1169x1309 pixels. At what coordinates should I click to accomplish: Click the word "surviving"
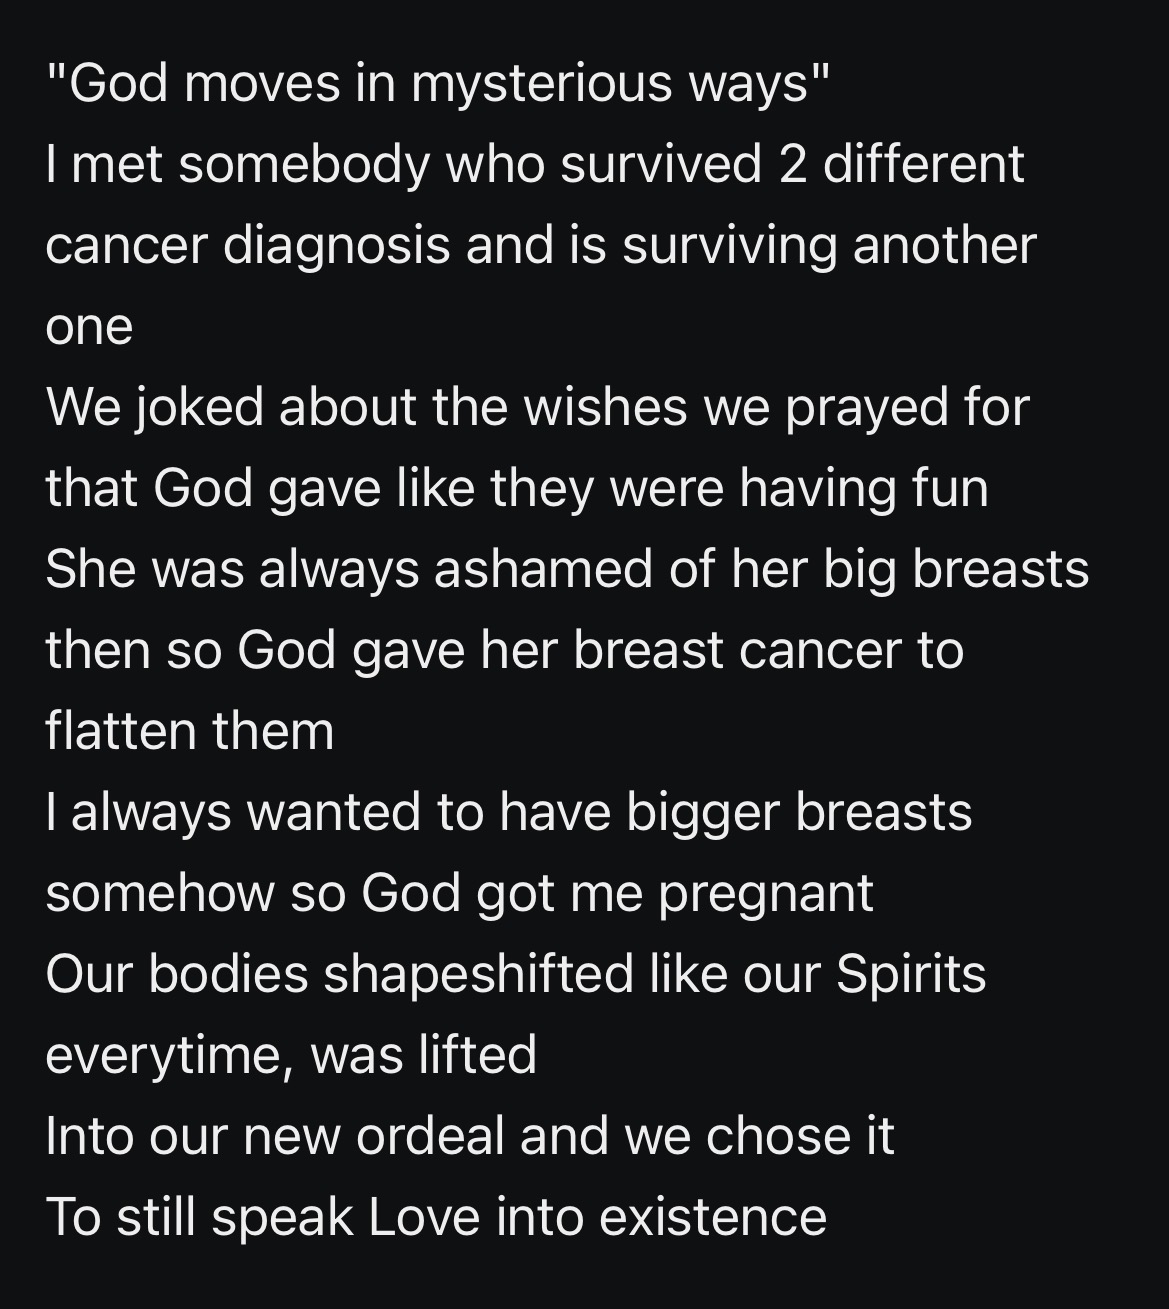(x=729, y=246)
